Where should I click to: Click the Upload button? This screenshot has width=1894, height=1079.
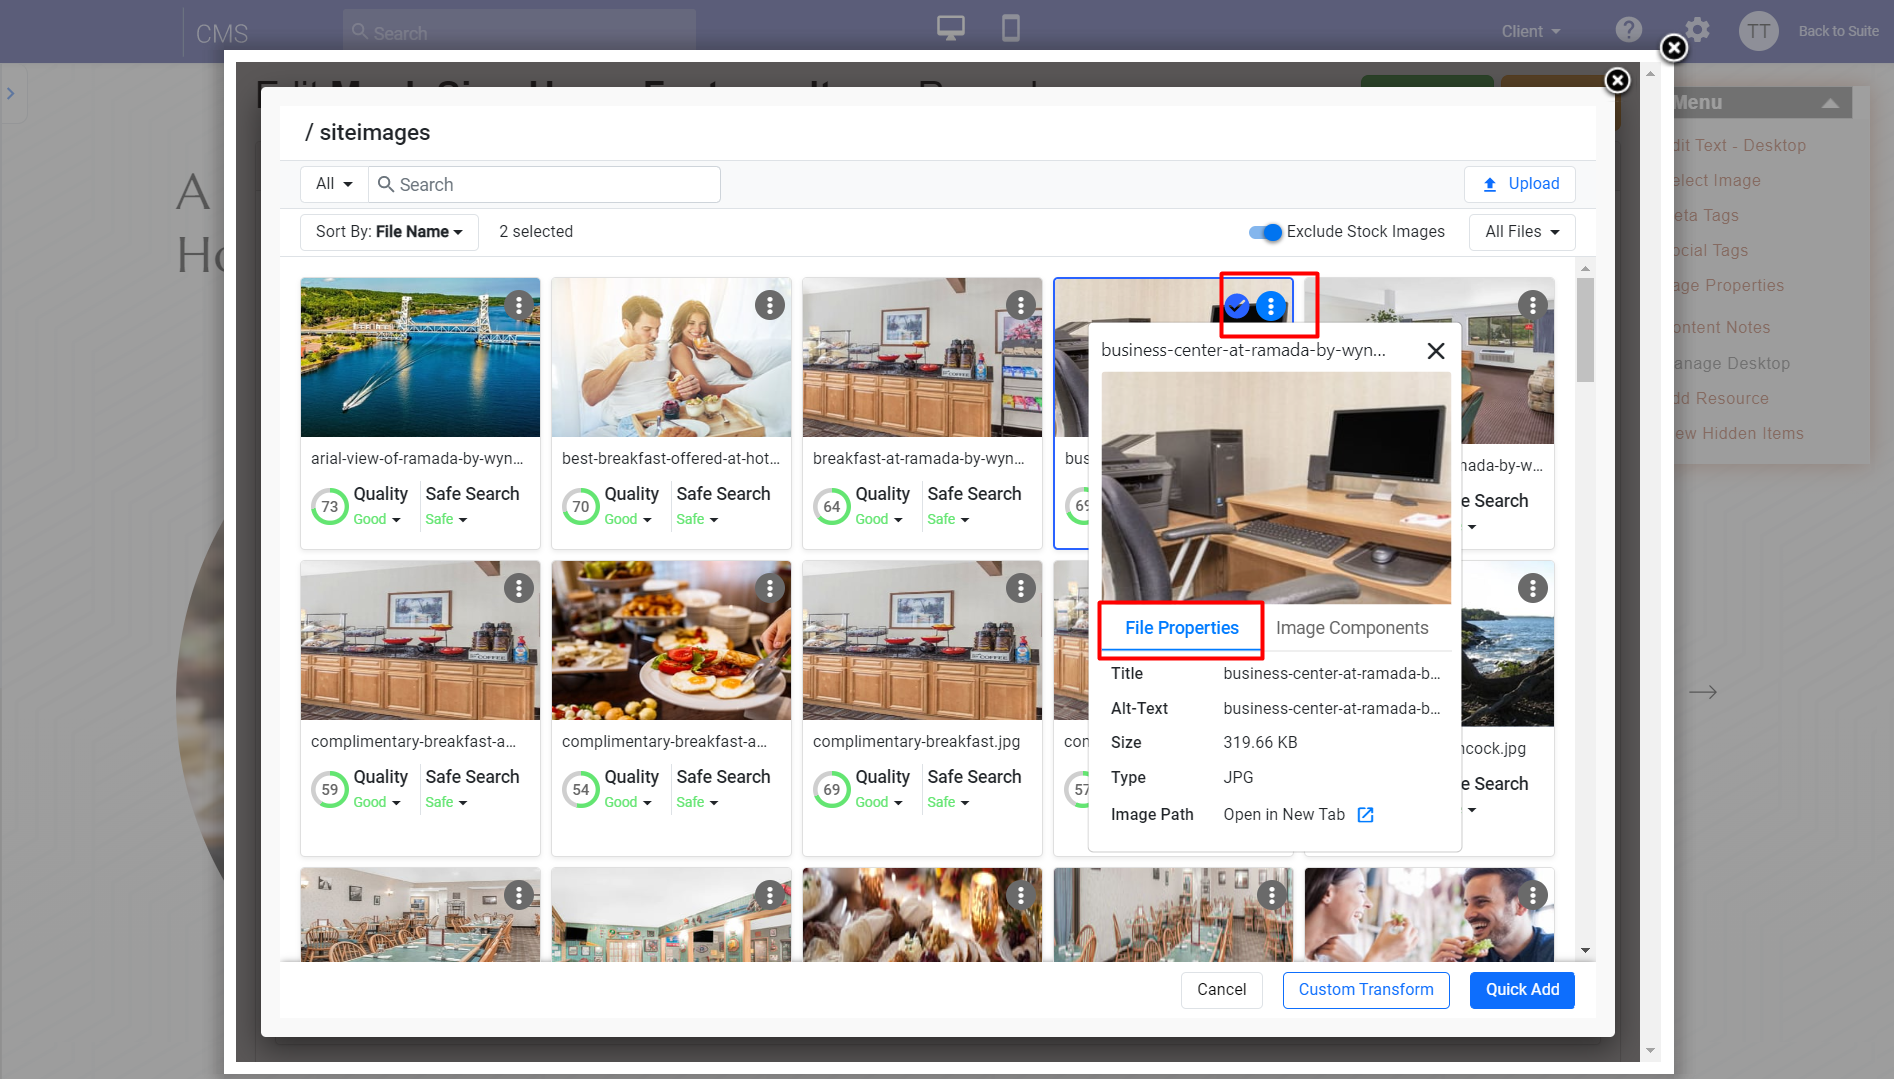click(x=1520, y=184)
